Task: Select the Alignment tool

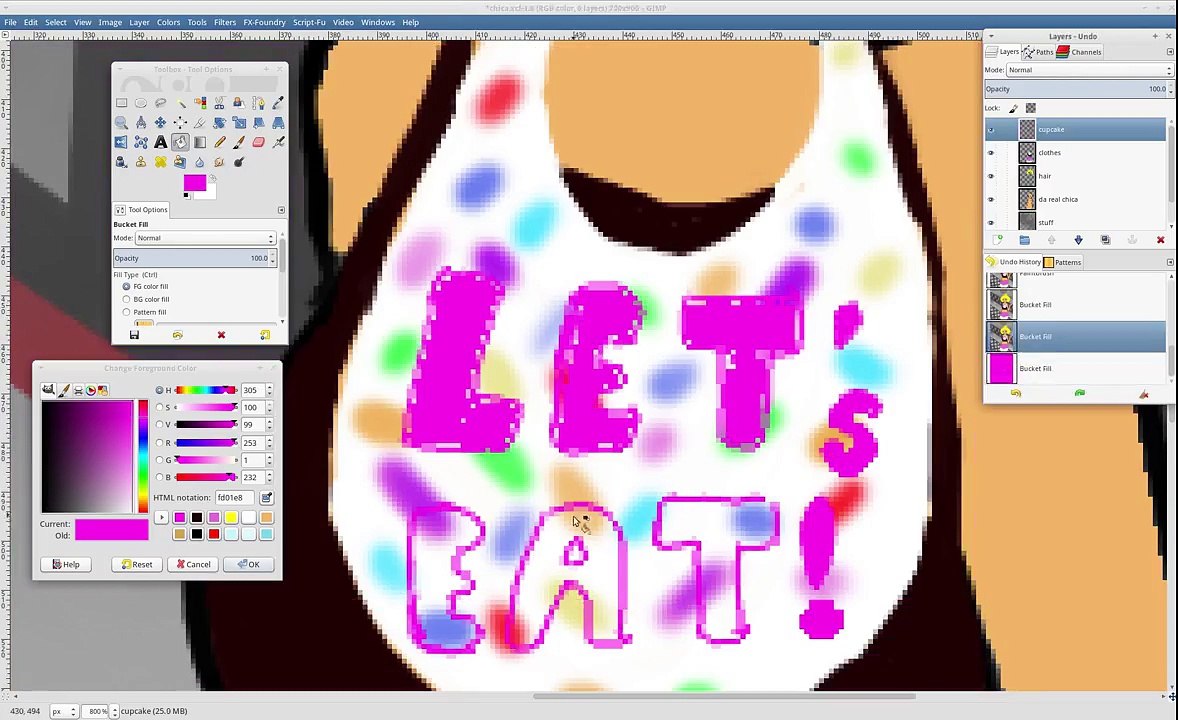Action: (x=180, y=123)
